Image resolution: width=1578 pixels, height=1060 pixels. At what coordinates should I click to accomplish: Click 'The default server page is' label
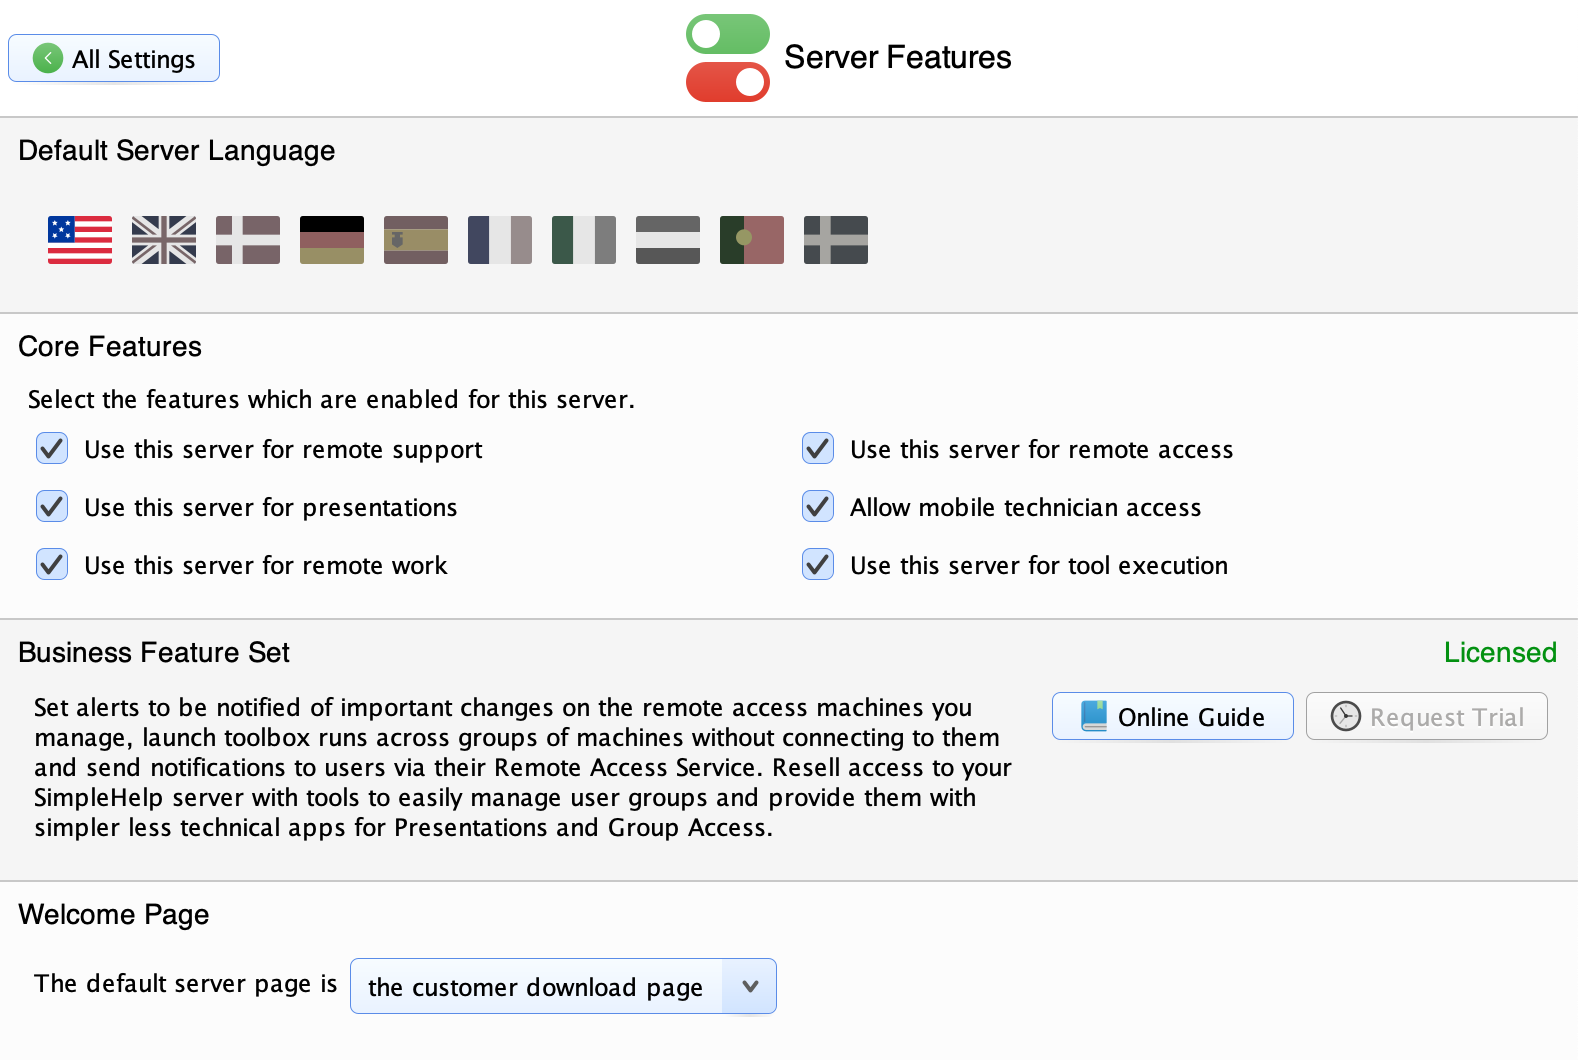coord(186,984)
